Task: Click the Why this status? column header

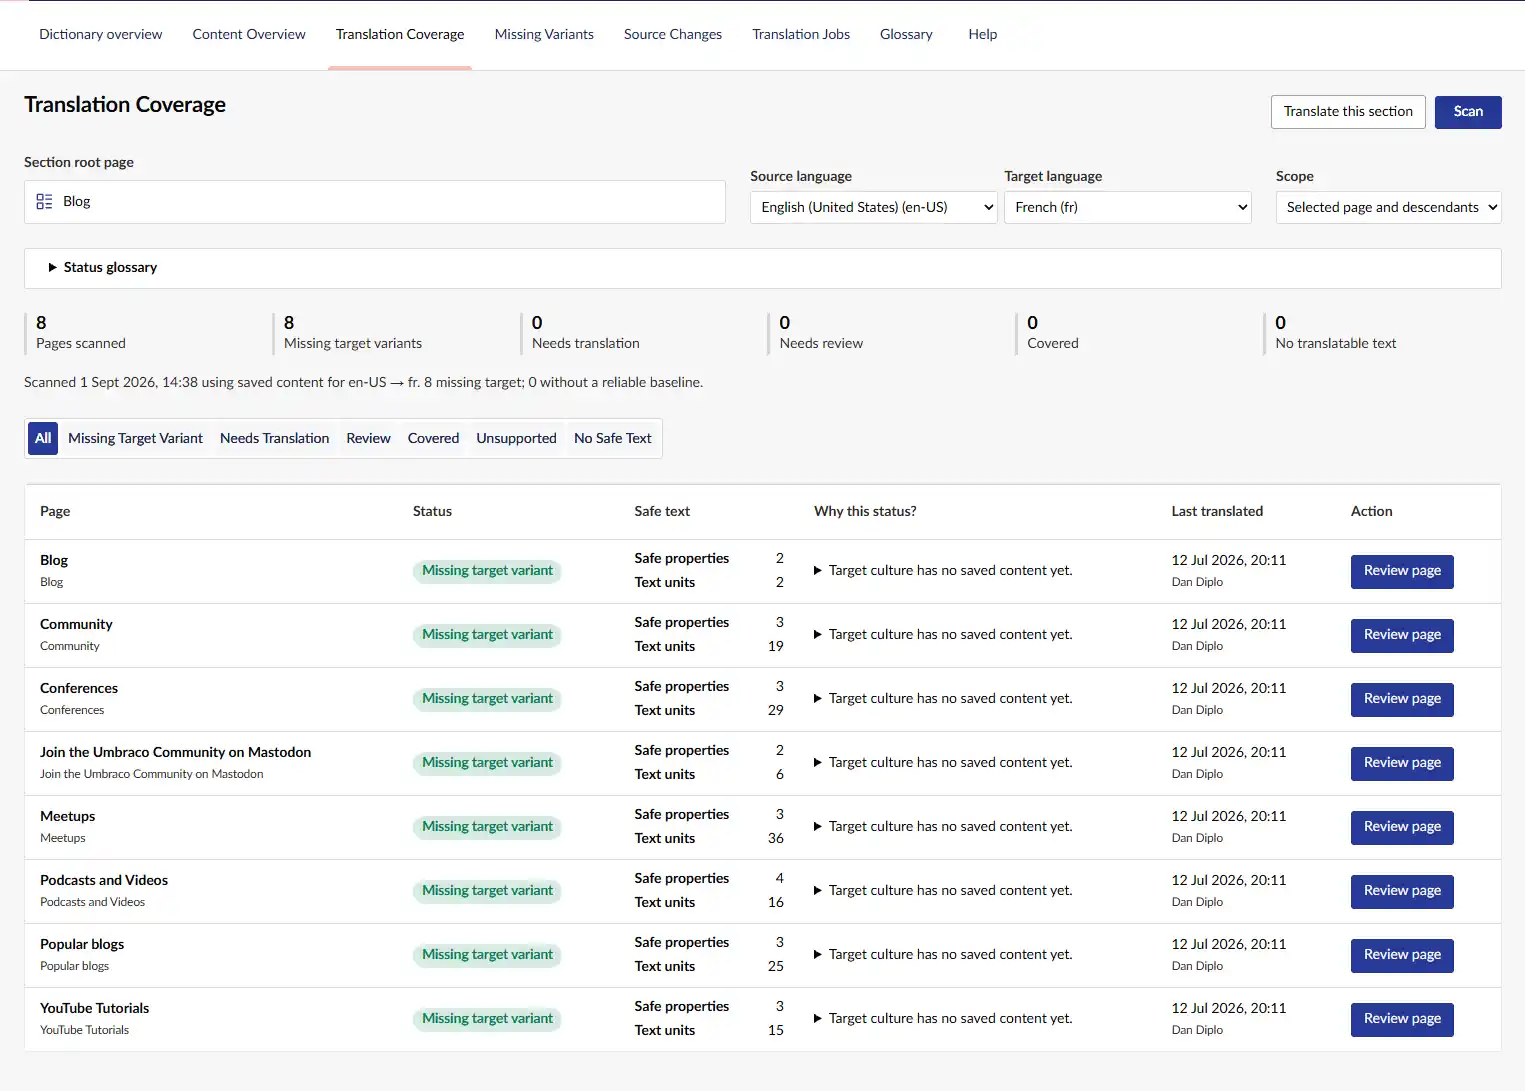Action: (865, 511)
